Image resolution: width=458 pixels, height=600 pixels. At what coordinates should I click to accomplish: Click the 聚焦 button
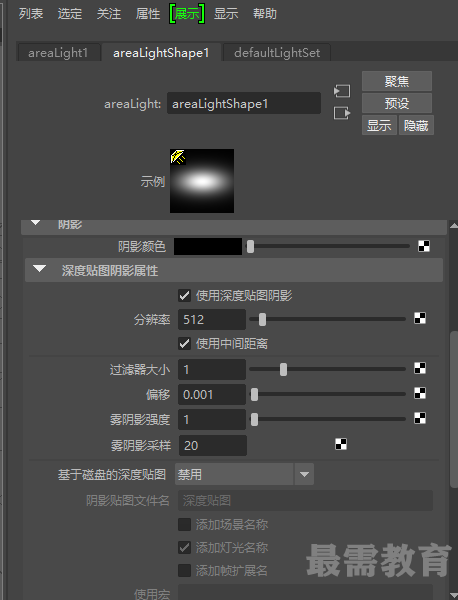pos(397,81)
